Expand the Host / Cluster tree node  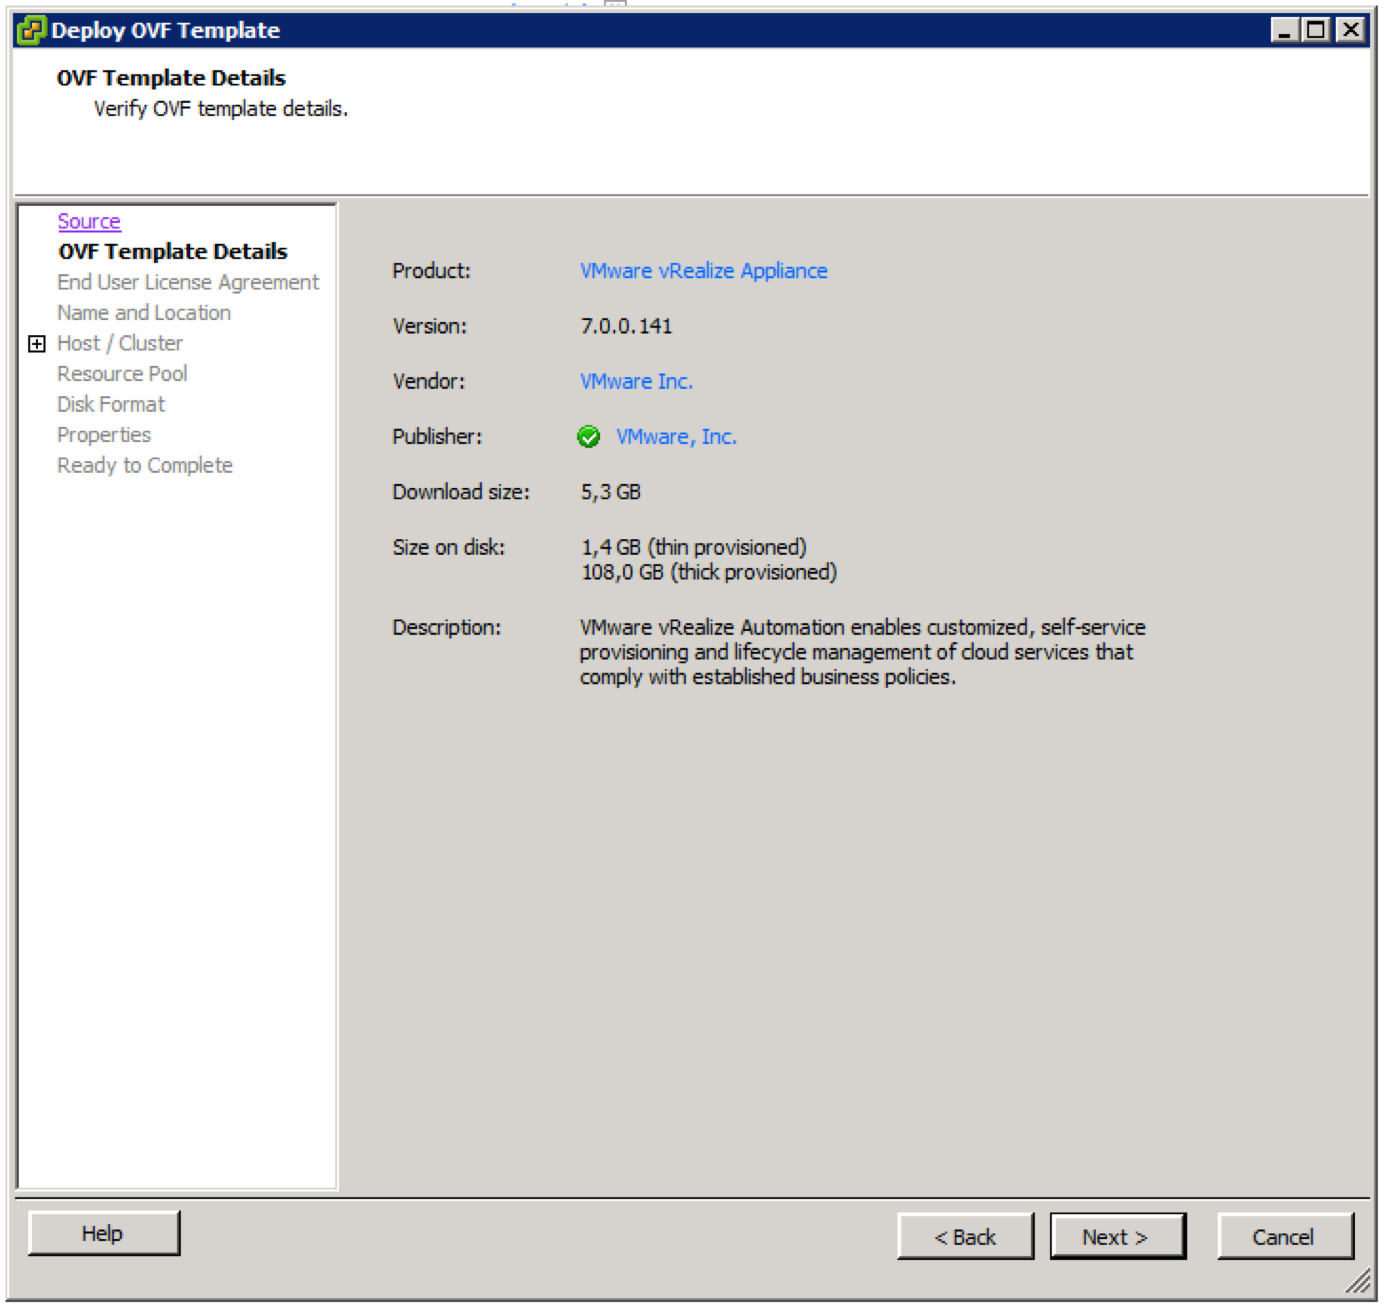(x=37, y=344)
